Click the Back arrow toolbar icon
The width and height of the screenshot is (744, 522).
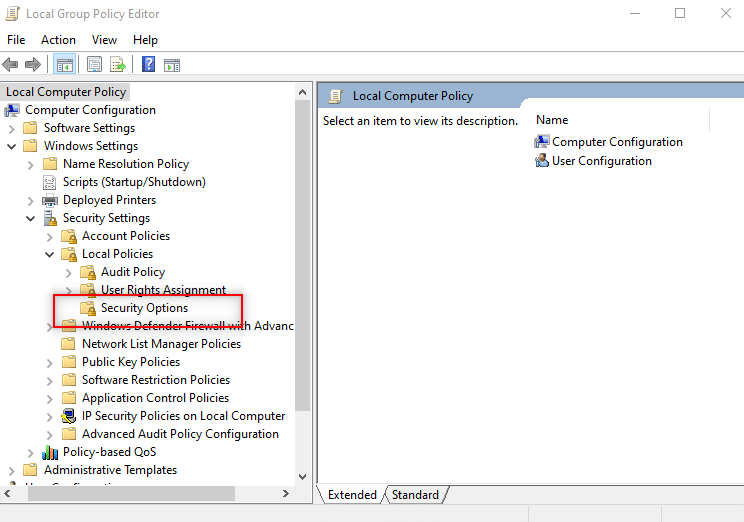(10, 65)
